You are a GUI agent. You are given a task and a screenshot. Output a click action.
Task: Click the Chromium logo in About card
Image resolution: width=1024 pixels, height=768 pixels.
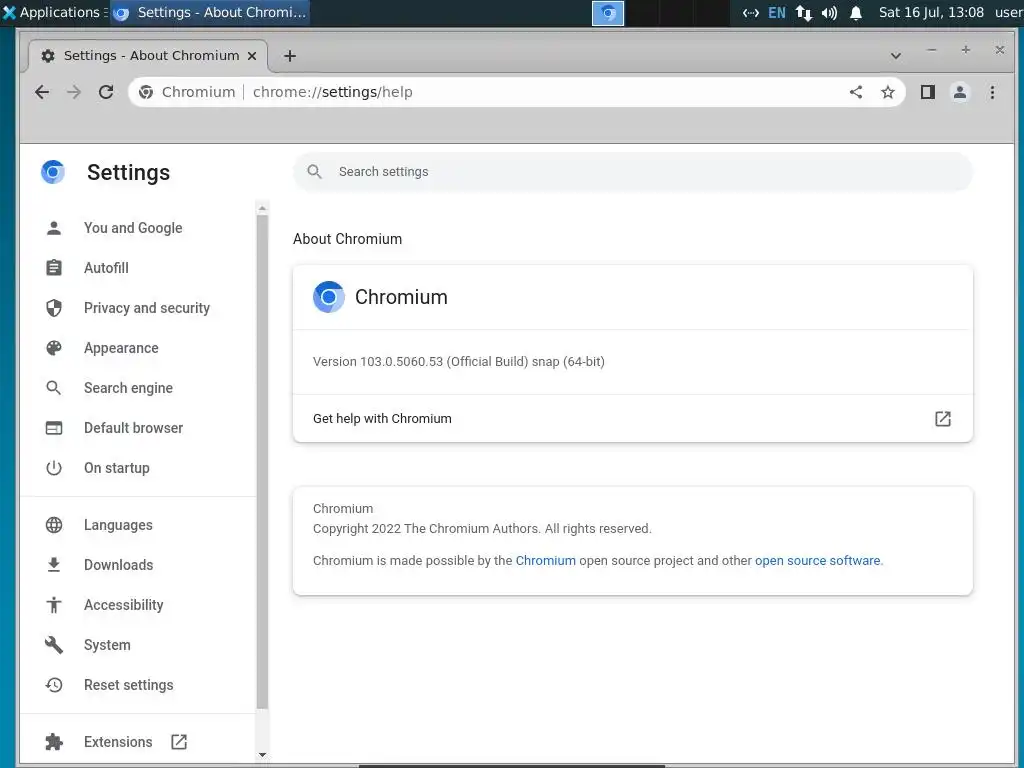point(328,297)
